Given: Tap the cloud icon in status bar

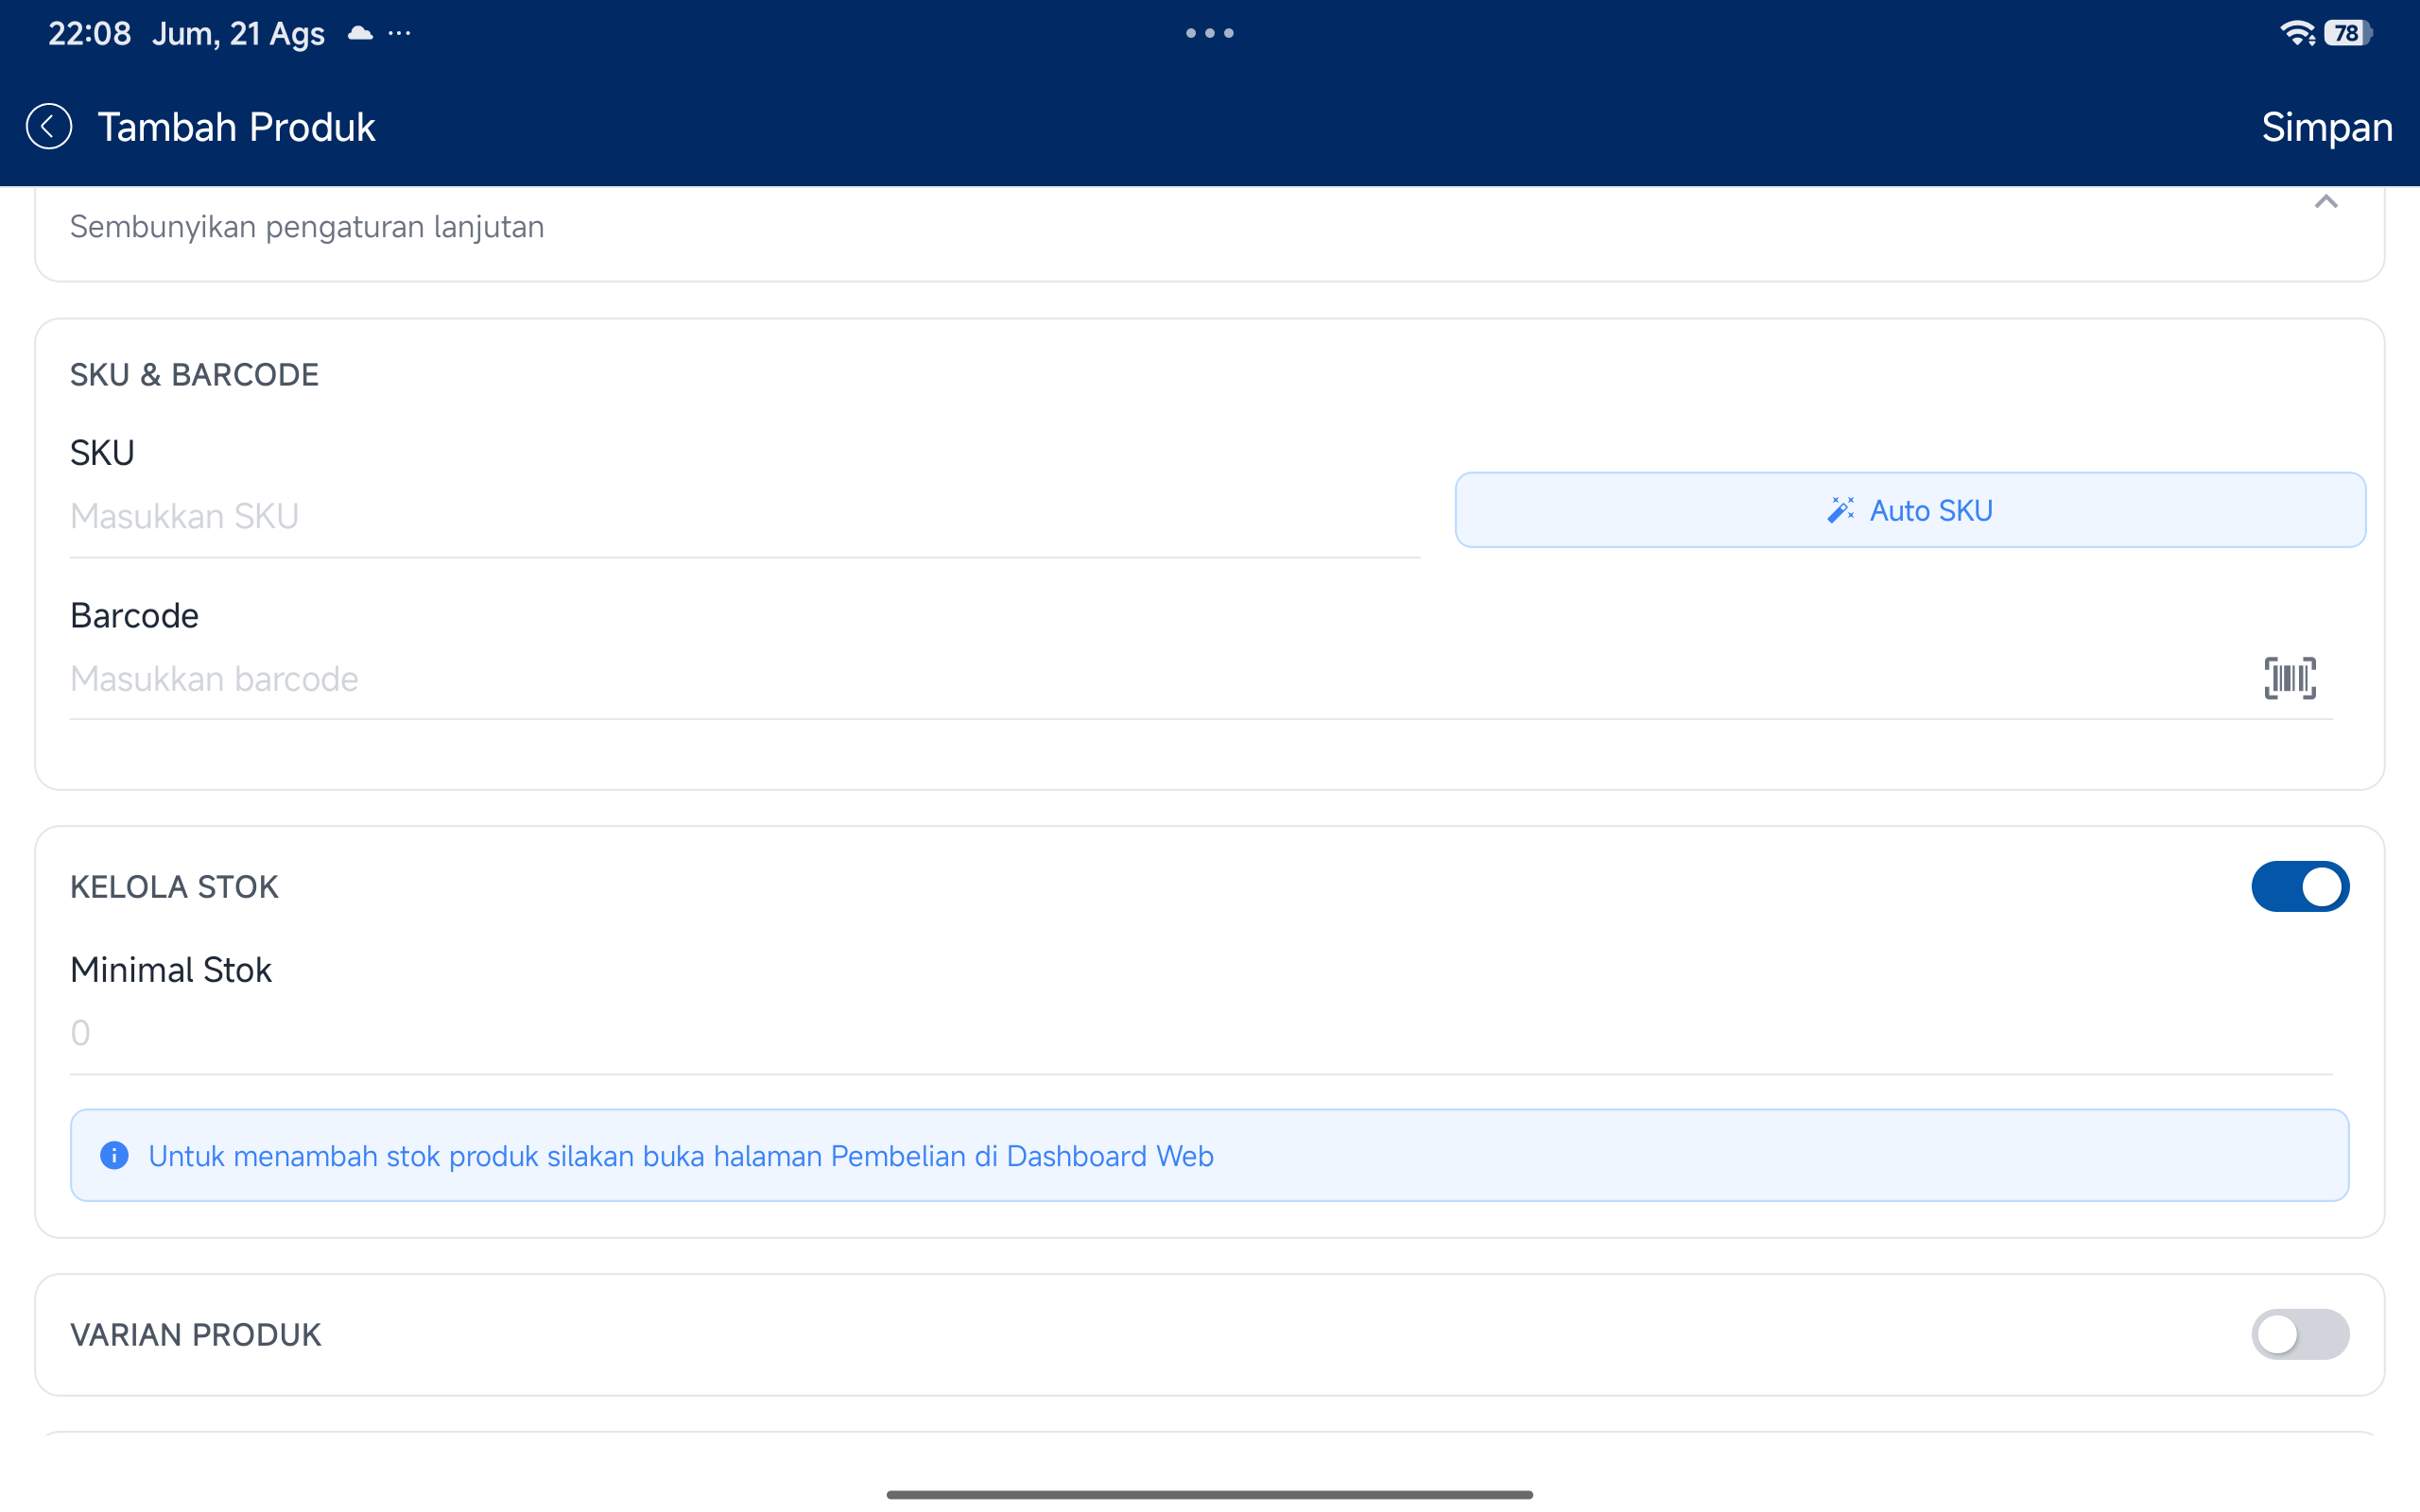Looking at the screenshot, I should click(x=360, y=33).
